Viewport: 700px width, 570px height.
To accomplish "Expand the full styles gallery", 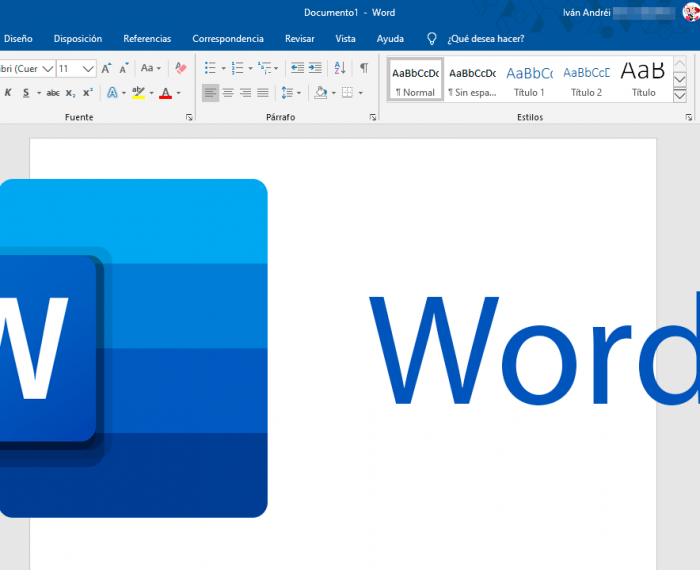I will pyautogui.click(x=679, y=96).
